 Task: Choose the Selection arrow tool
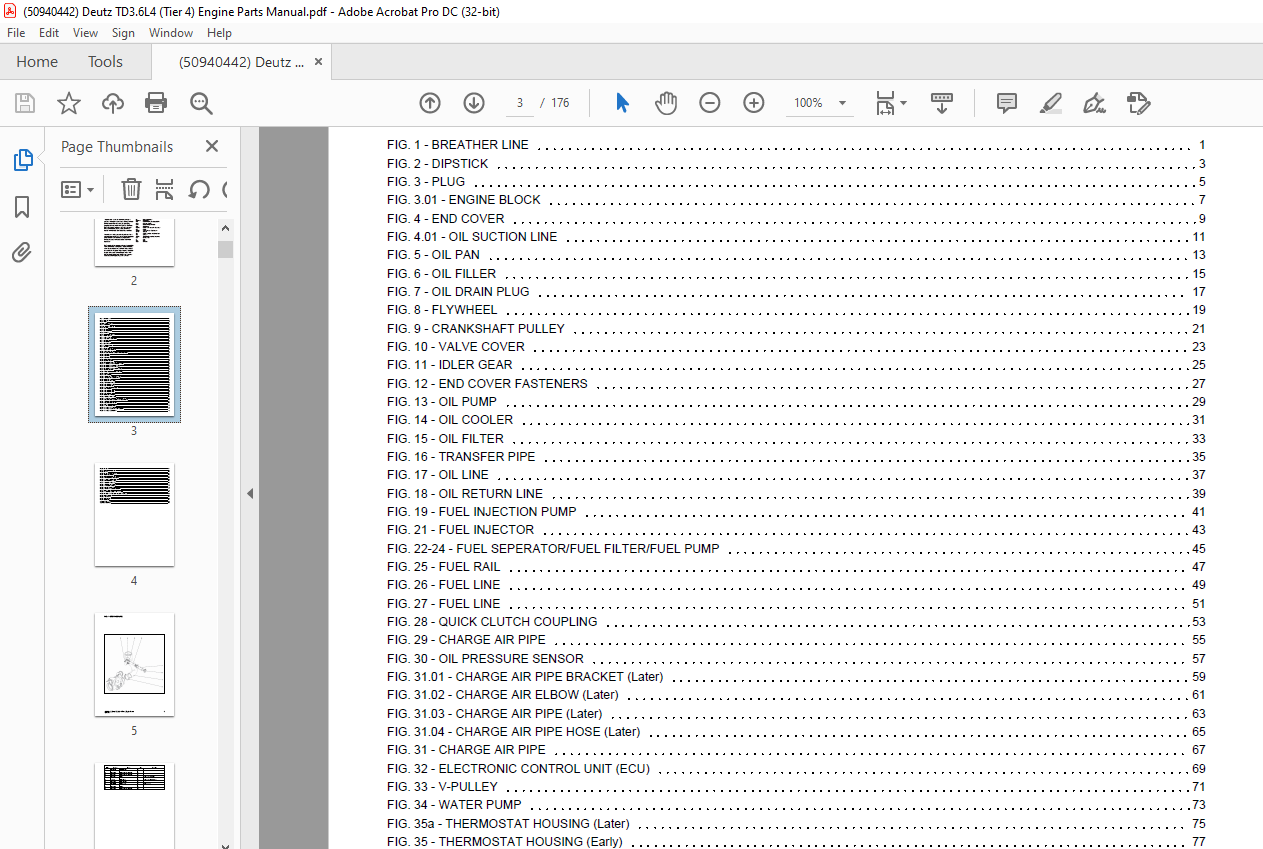(622, 103)
